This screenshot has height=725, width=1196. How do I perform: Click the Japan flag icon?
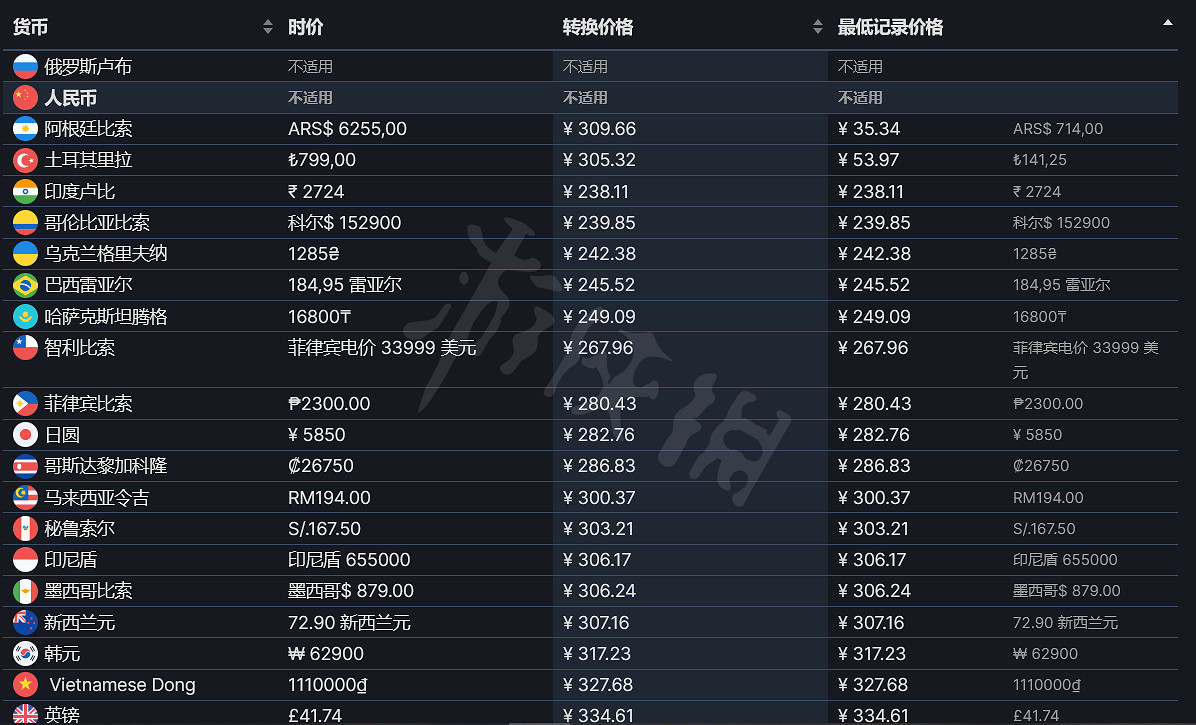click(x=25, y=435)
